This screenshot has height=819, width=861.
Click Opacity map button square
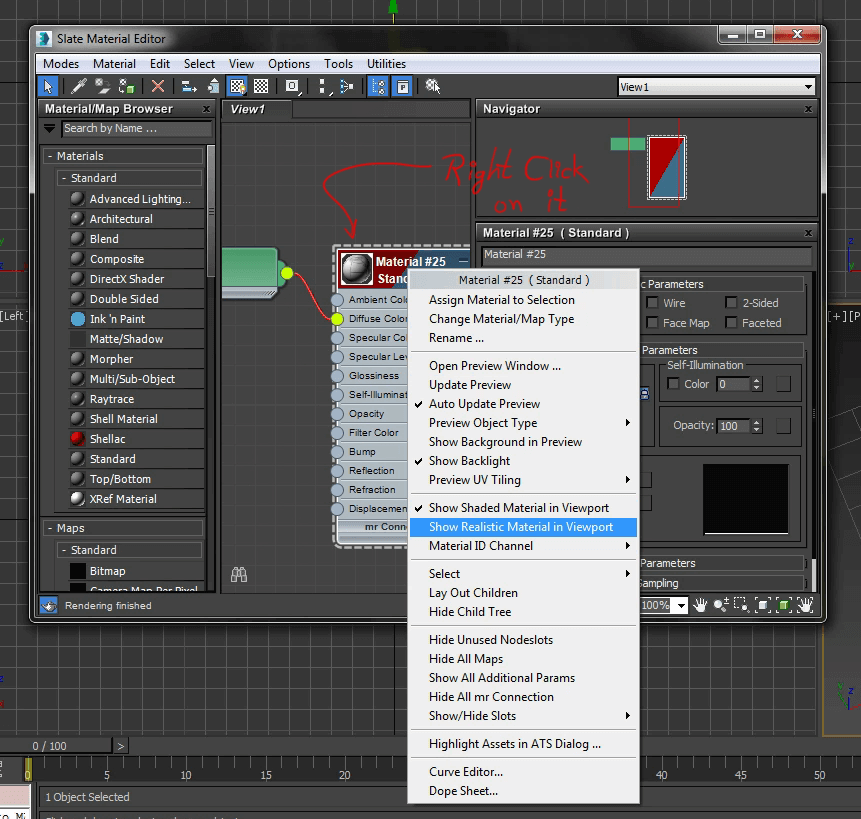pos(783,425)
